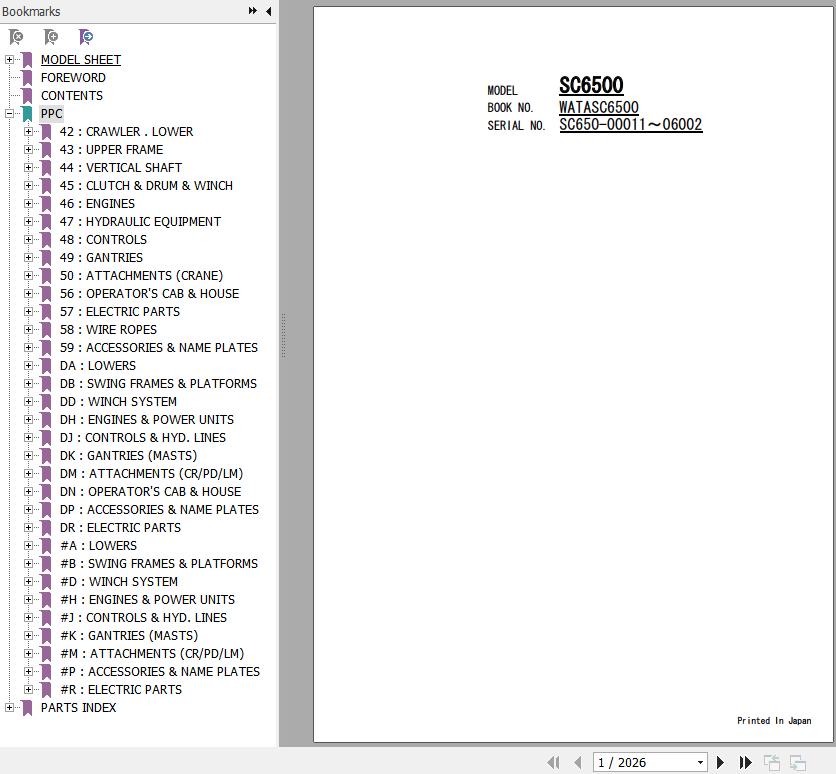
Task: Open 56 : OPERATOR'S CAB & HOUSE
Action: pos(149,294)
